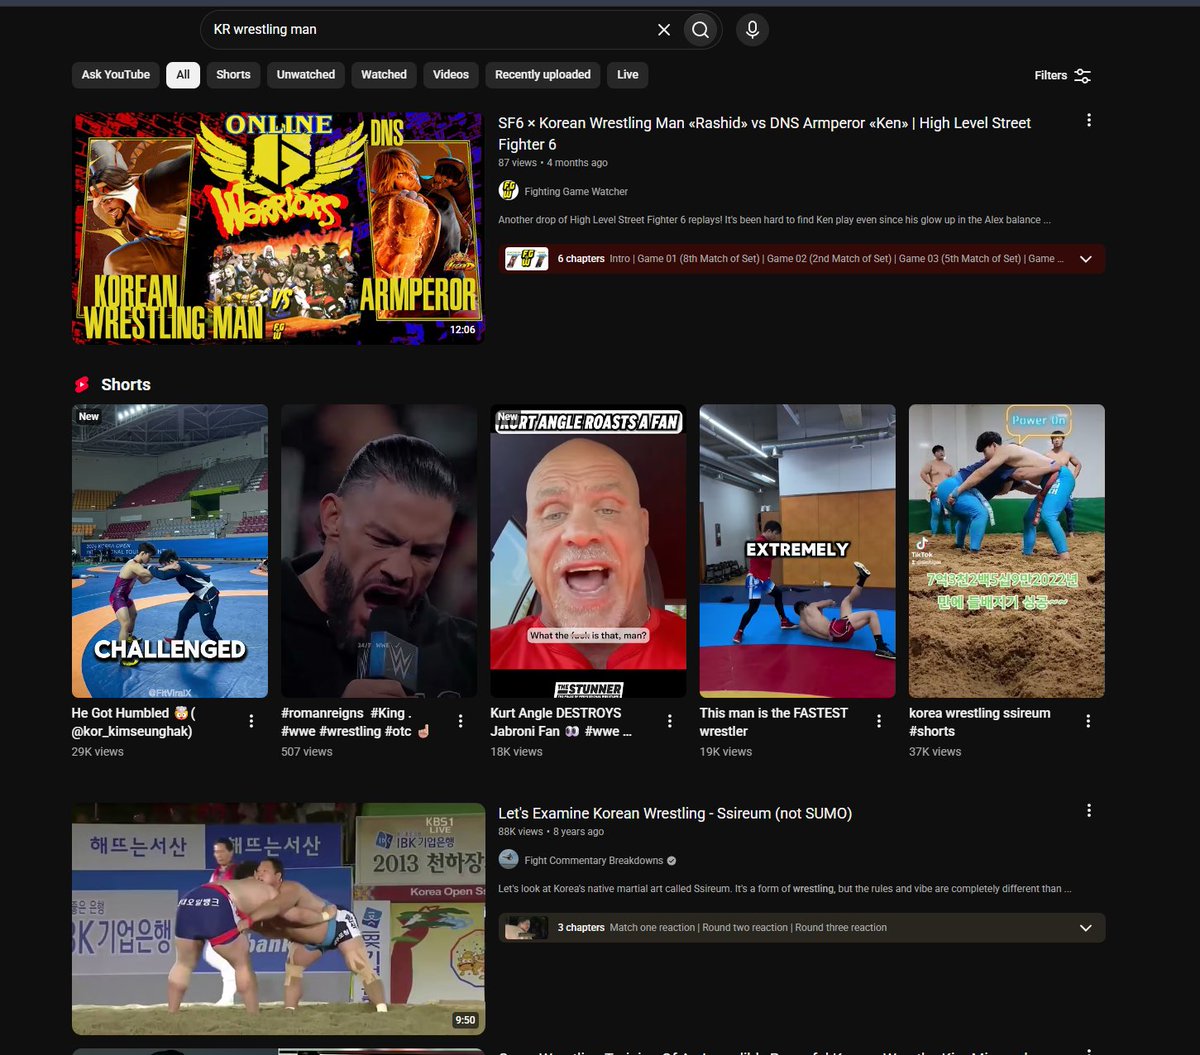Screen dimensions: 1200x1055
Task: Open options menu for Kurt Angle DESTROYS short
Action: tap(669, 721)
